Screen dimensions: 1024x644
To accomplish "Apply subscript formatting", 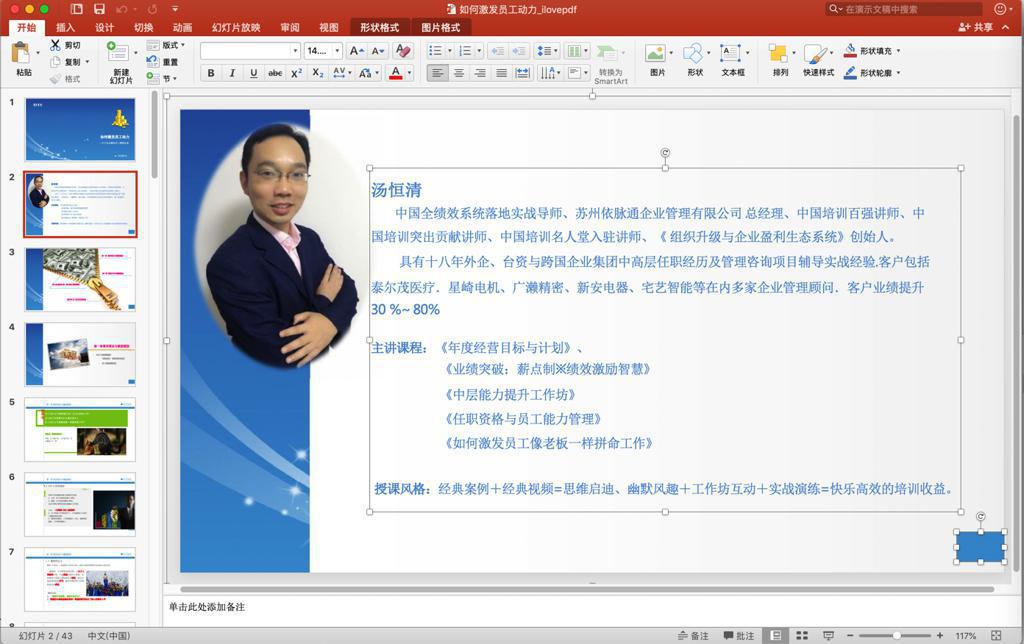I will tap(318, 73).
